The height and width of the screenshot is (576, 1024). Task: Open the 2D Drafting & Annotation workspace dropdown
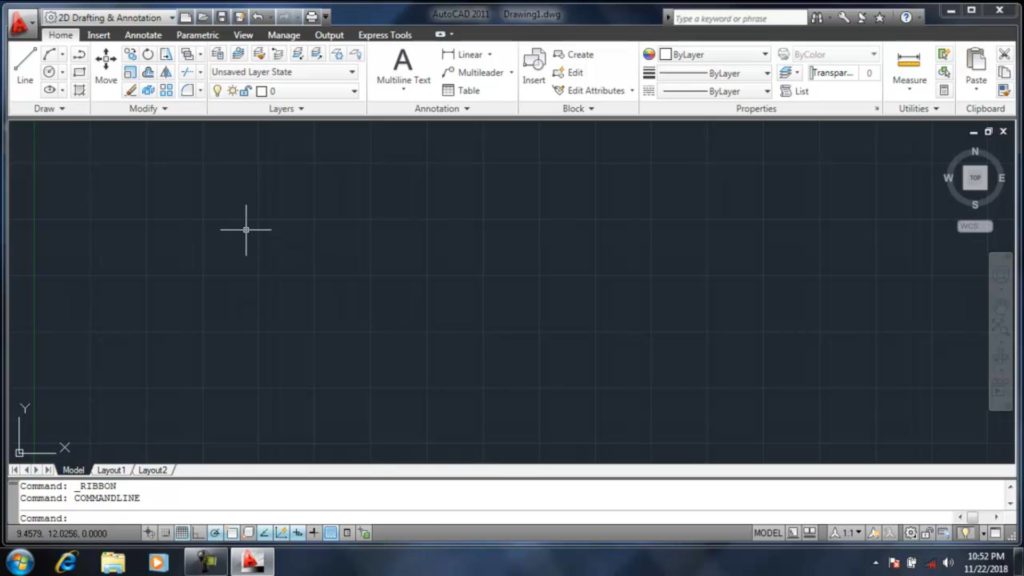110,18
